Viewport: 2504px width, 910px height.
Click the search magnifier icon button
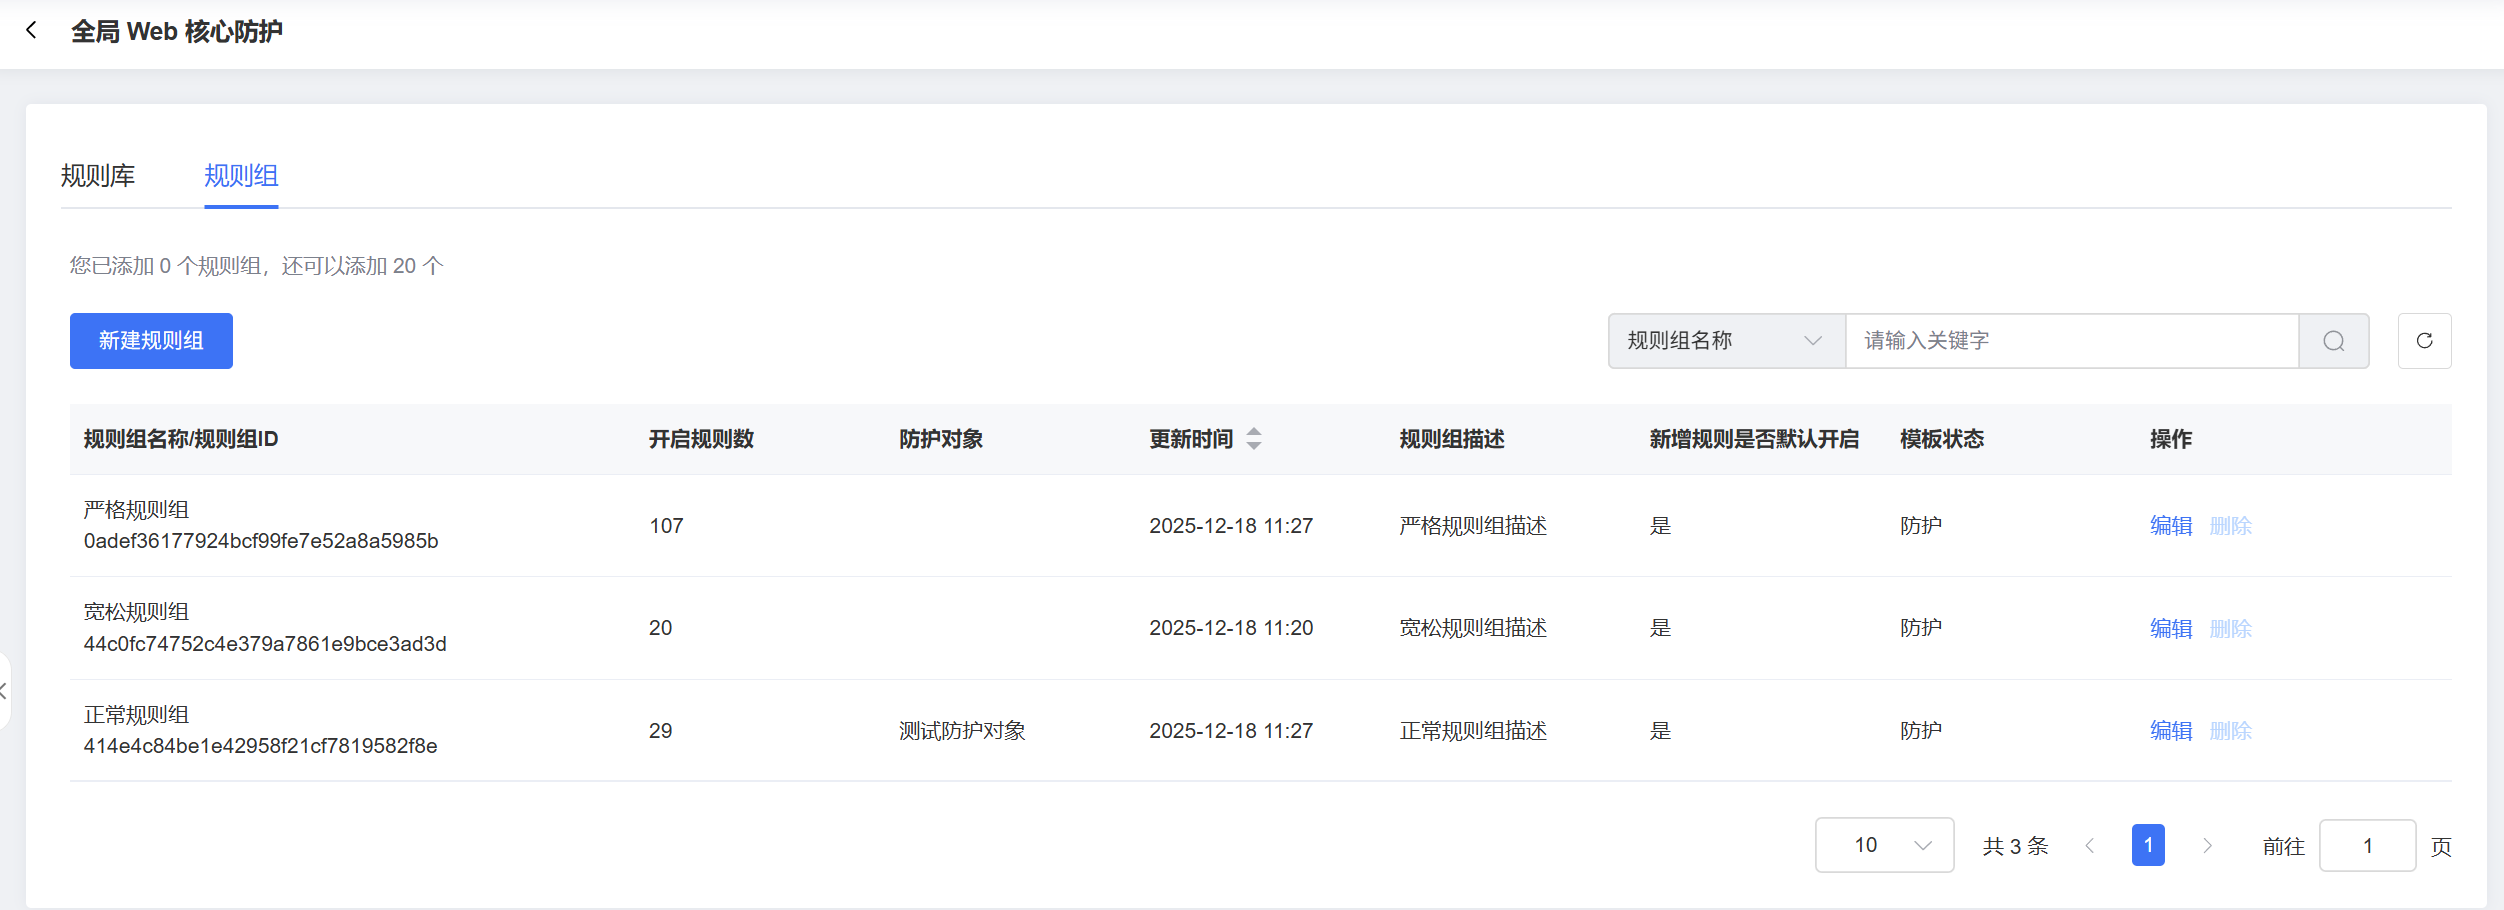pos(2333,341)
